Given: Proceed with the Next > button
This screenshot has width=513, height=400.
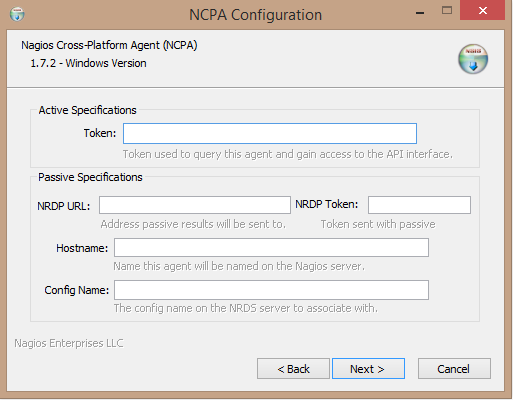Looking at the screenshot, I should tap(368, 369).
